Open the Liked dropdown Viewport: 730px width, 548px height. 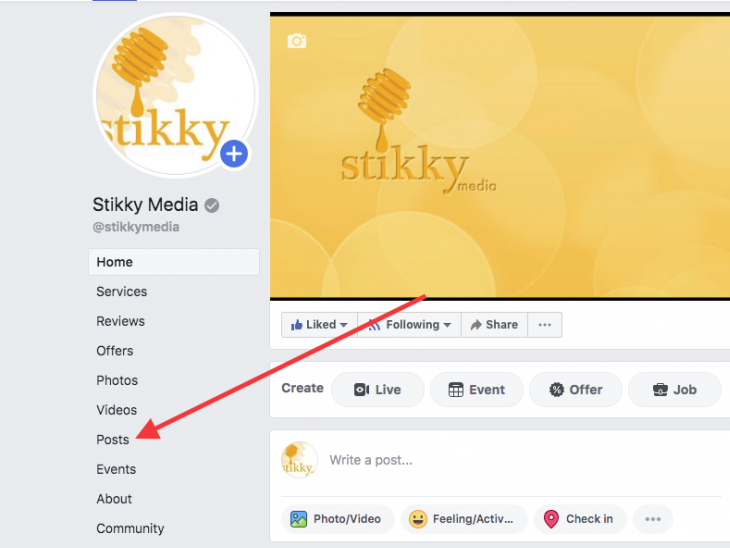tap(319, 325)
